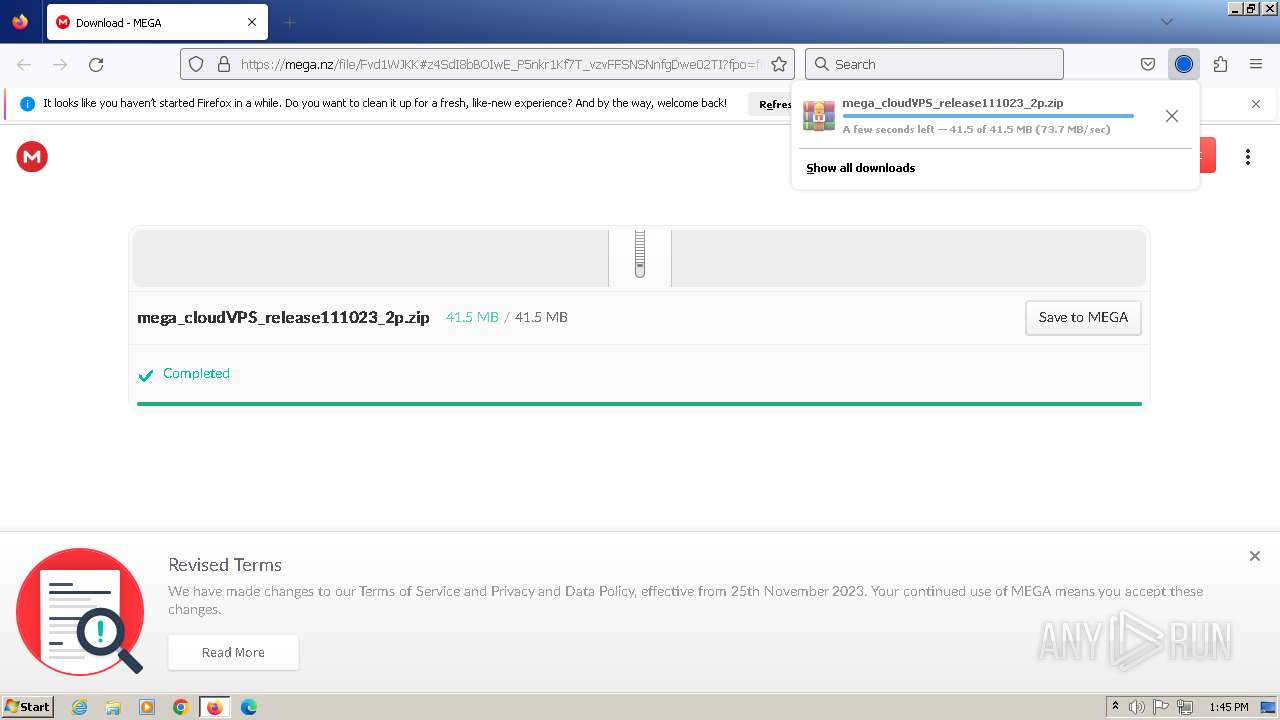Viewport: 1280px width, 720px height.
Task: Click the 1:45 PM clock
Action: 1228,707
